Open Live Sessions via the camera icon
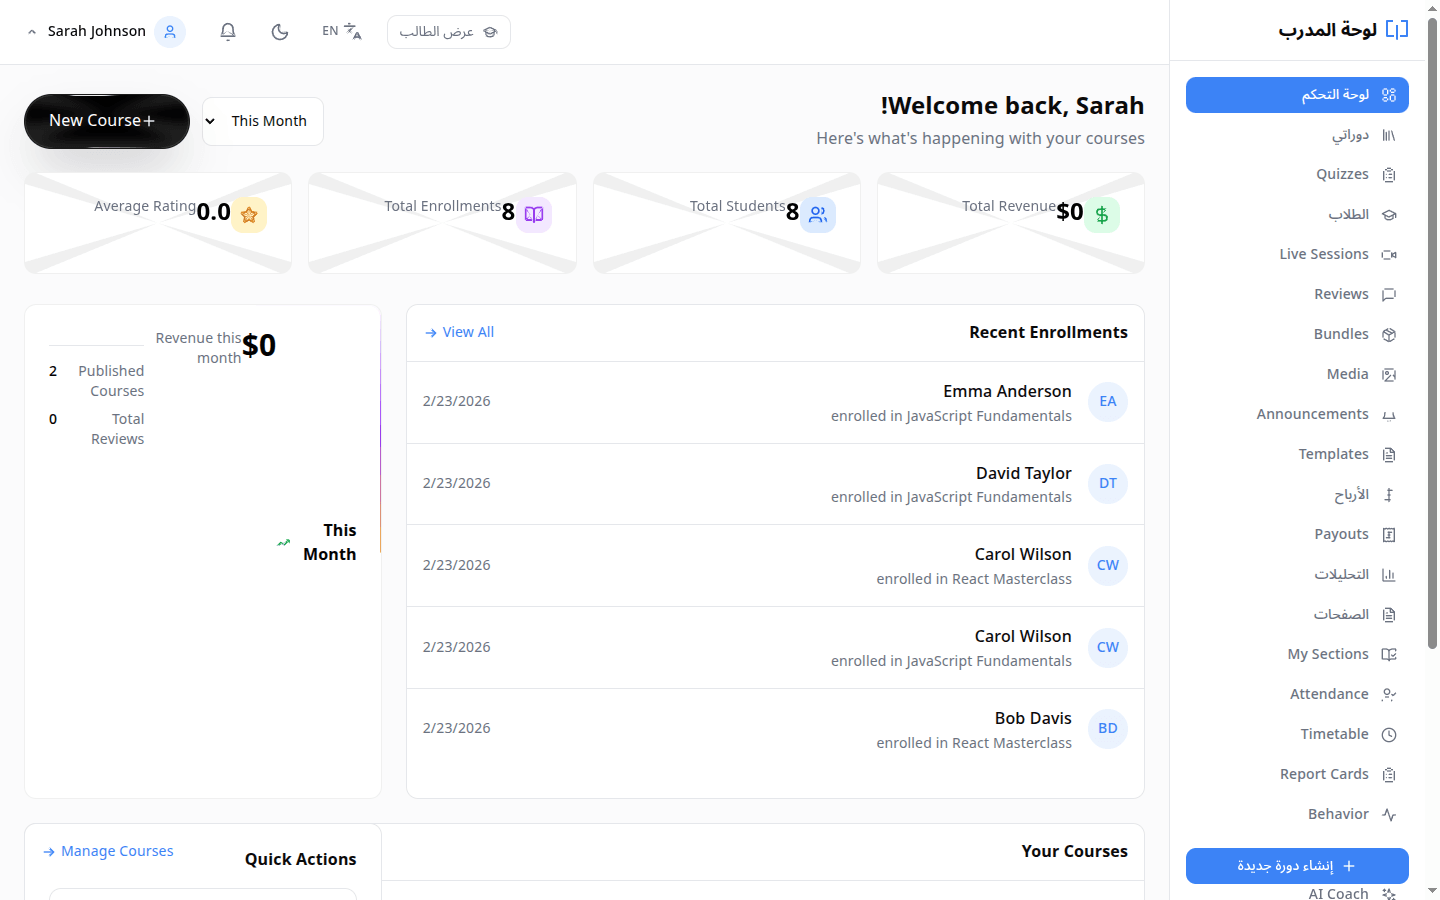The image size is (1440, 900). [x=1389, y=254]
